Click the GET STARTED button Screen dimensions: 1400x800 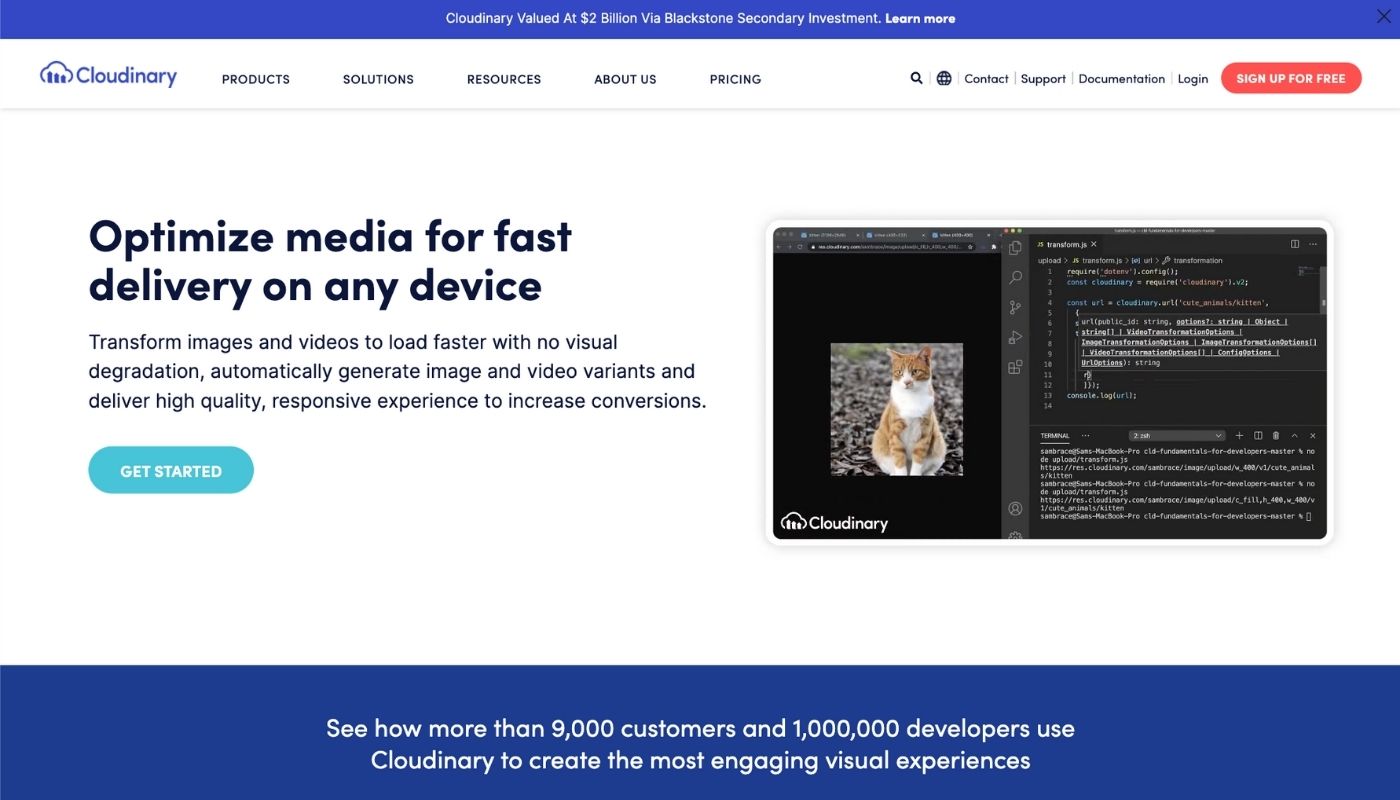point(171,470)
